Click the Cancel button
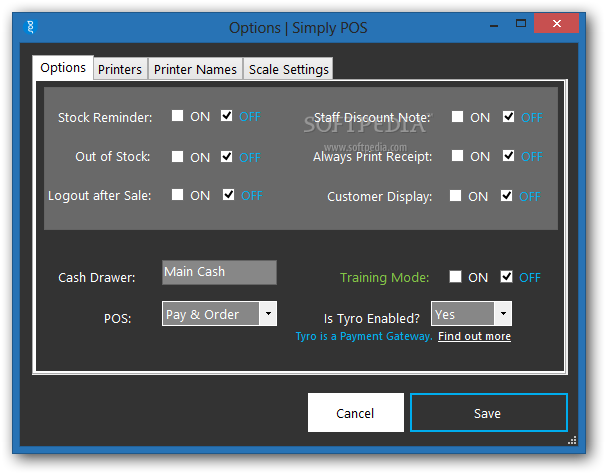Viewport: 606px width, 474px height. (x=356, y=413)
